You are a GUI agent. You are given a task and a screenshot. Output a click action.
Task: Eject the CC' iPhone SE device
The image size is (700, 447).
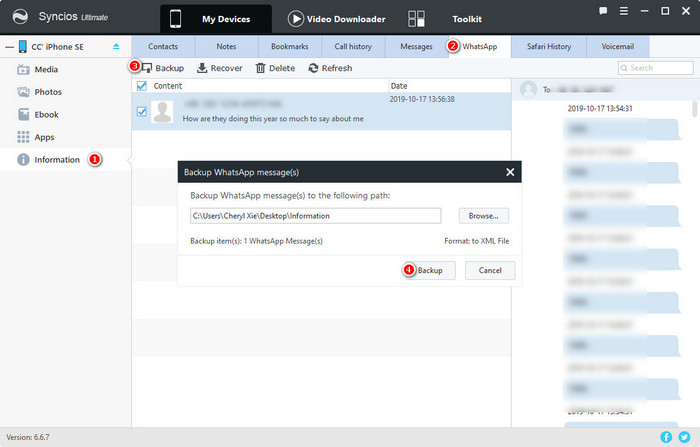coord(116,46)
